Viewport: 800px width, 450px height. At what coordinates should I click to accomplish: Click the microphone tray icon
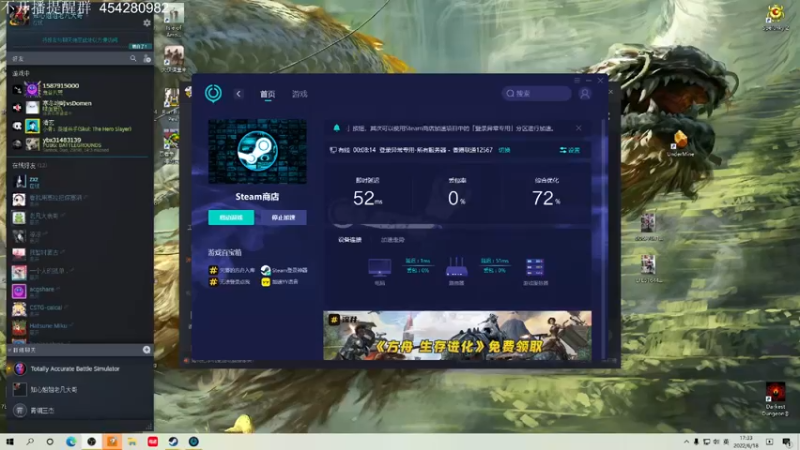[696, 442]
